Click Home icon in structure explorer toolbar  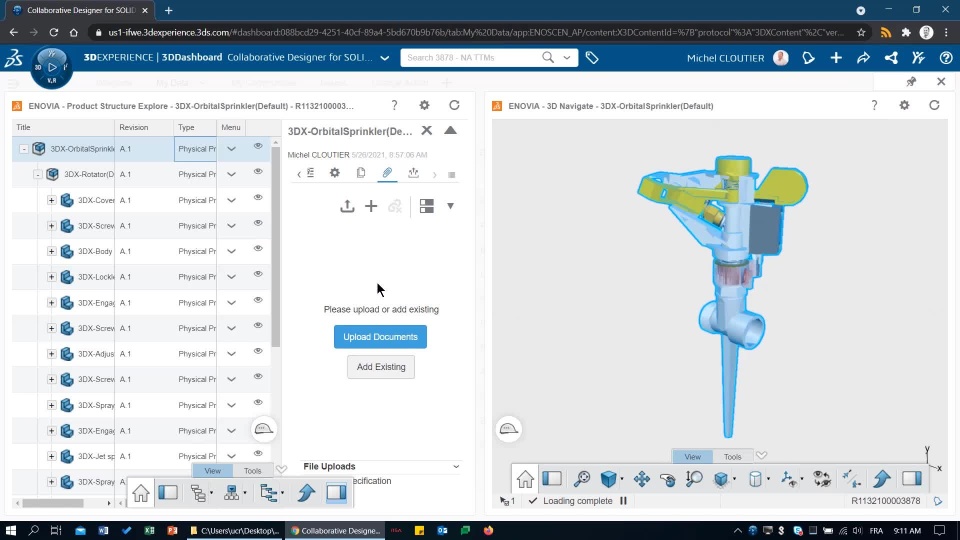(141, 493)
